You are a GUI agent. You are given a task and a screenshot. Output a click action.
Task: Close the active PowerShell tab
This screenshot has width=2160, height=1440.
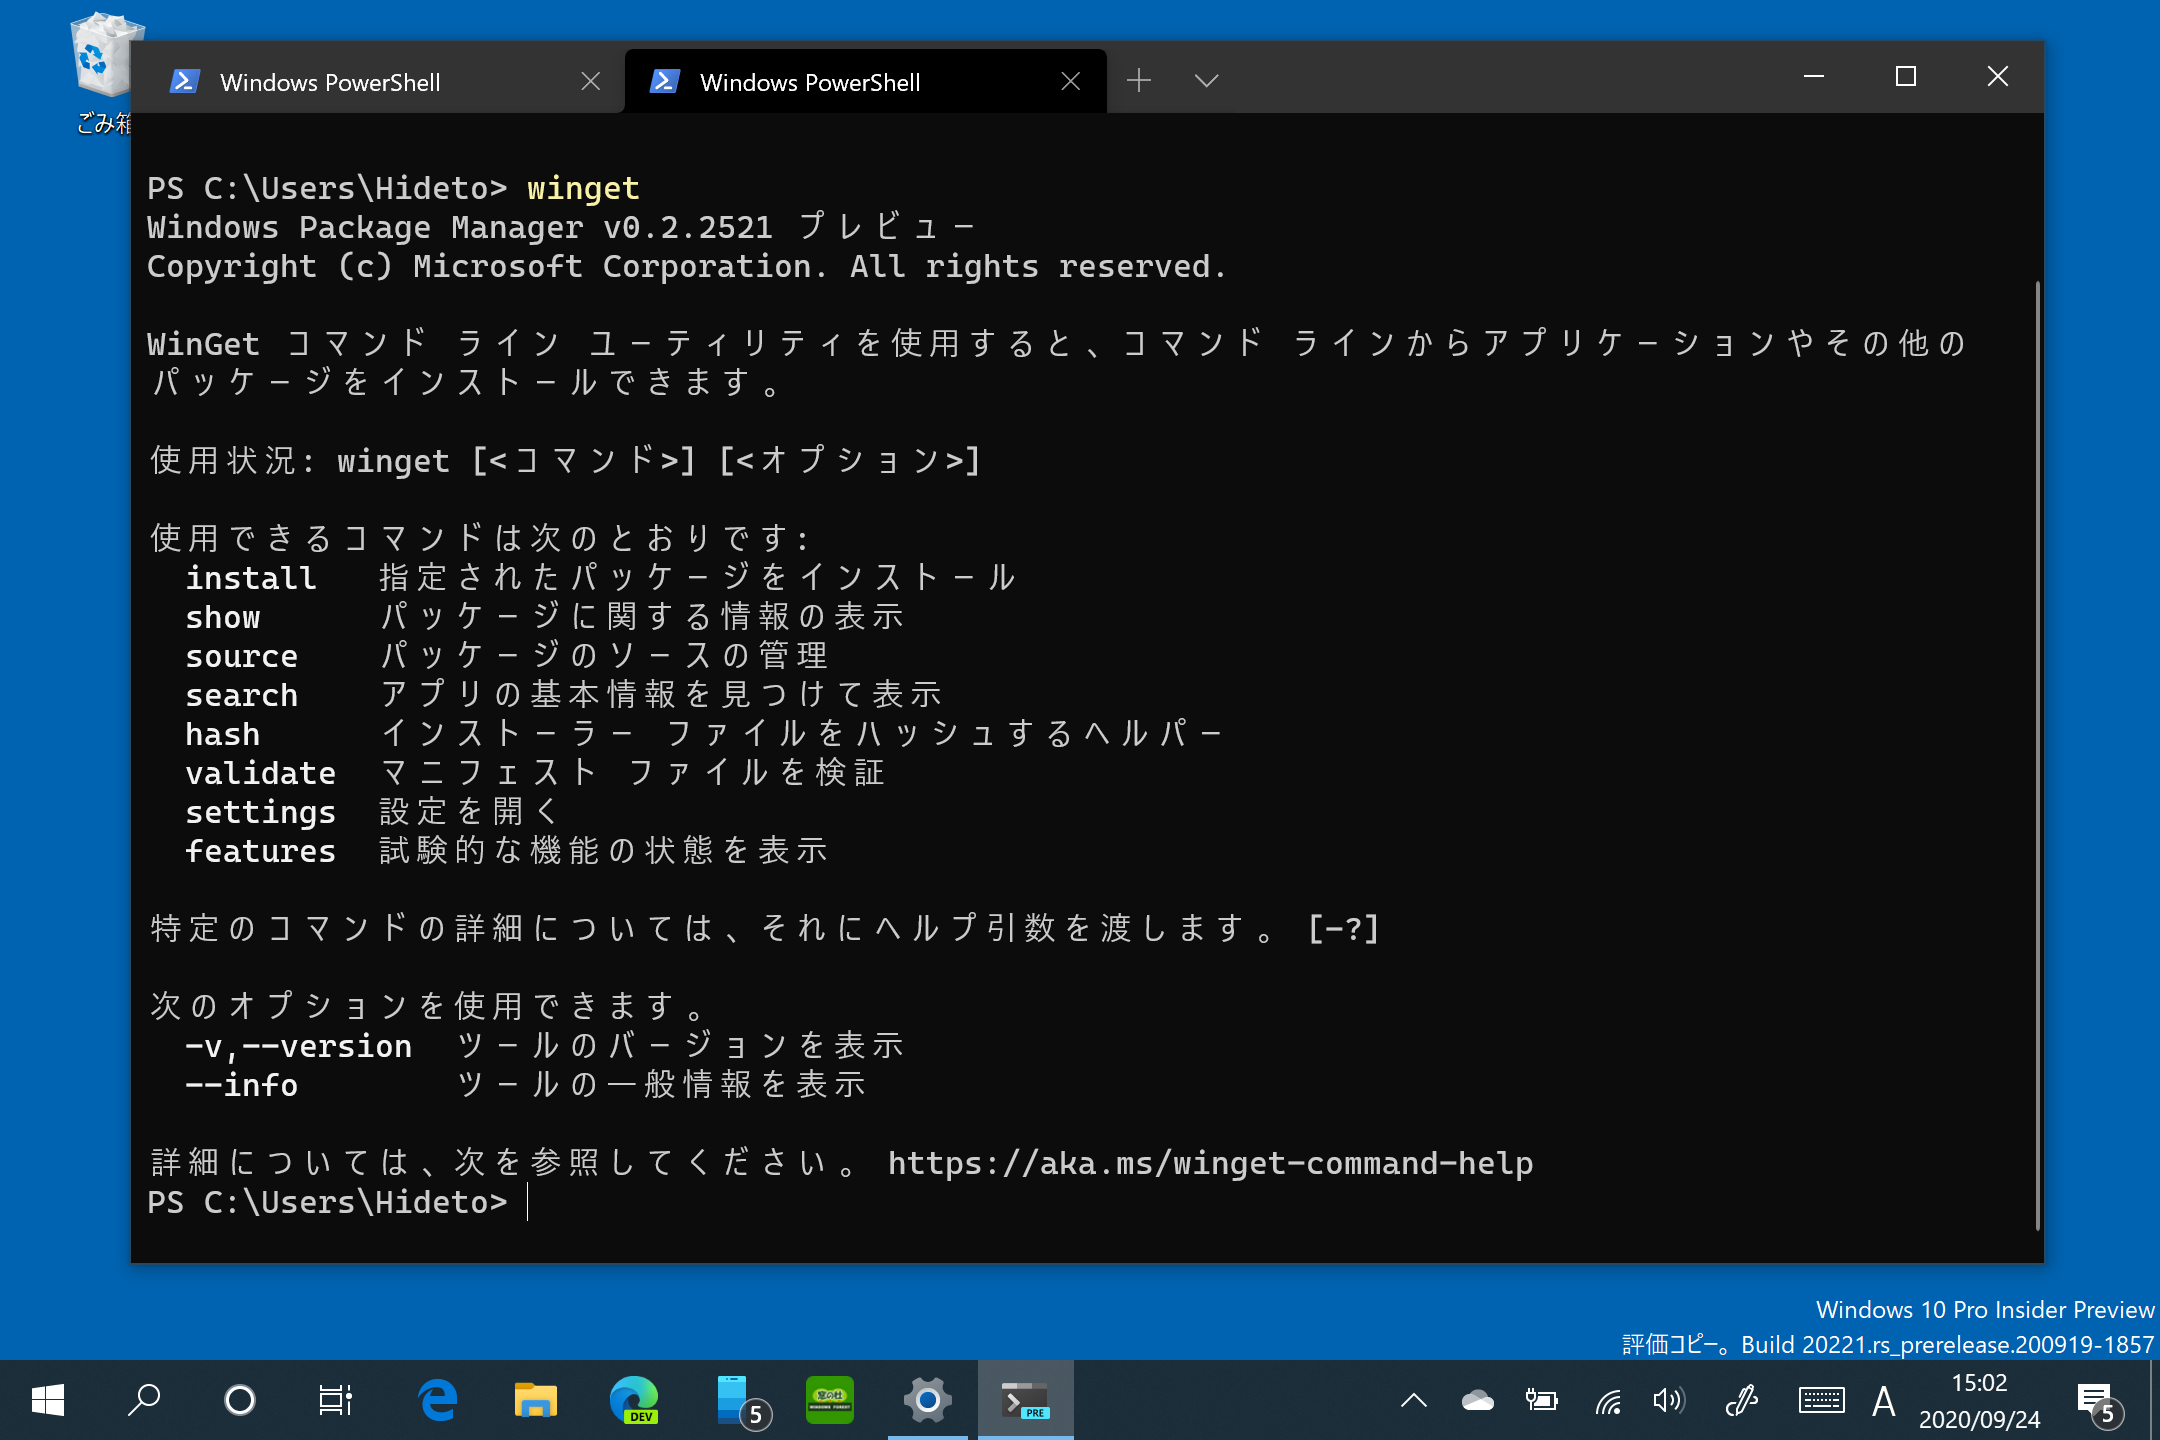click(1071, 82)
